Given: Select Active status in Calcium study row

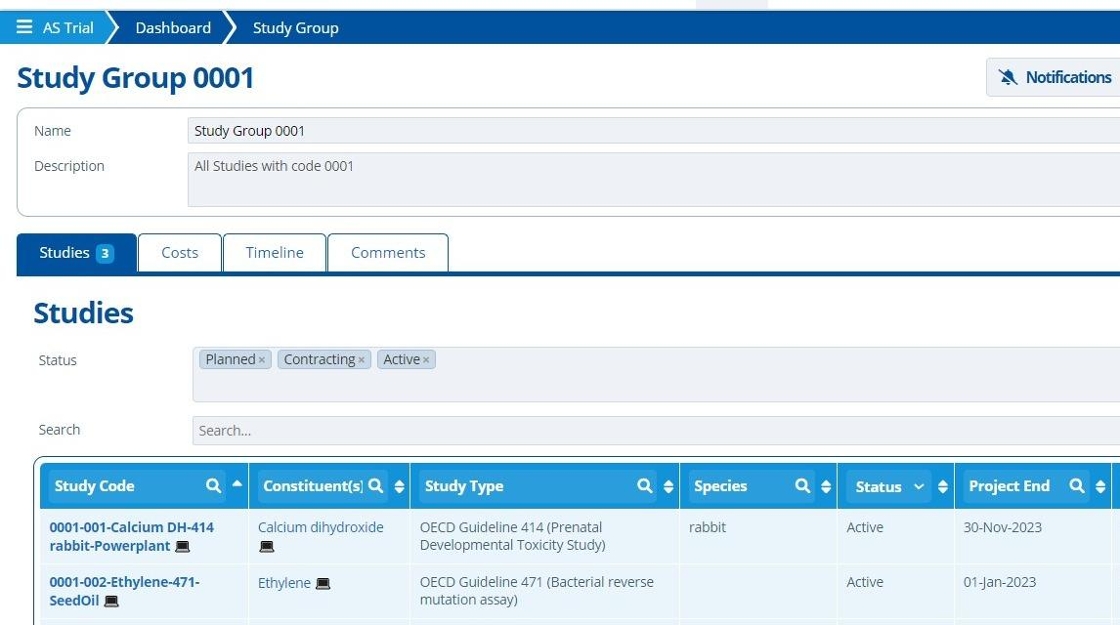Looking at the screenshot, I should point(865,527).
